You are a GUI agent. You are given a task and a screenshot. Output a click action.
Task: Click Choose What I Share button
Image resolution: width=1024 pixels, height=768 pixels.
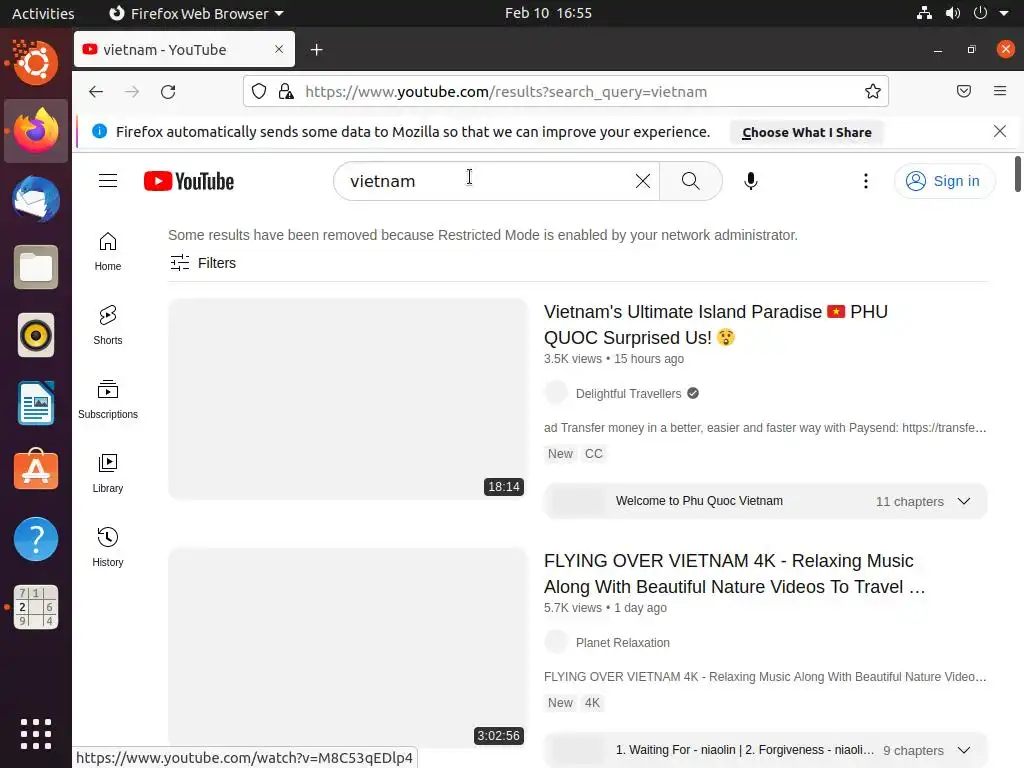click(x=807, y=132)
